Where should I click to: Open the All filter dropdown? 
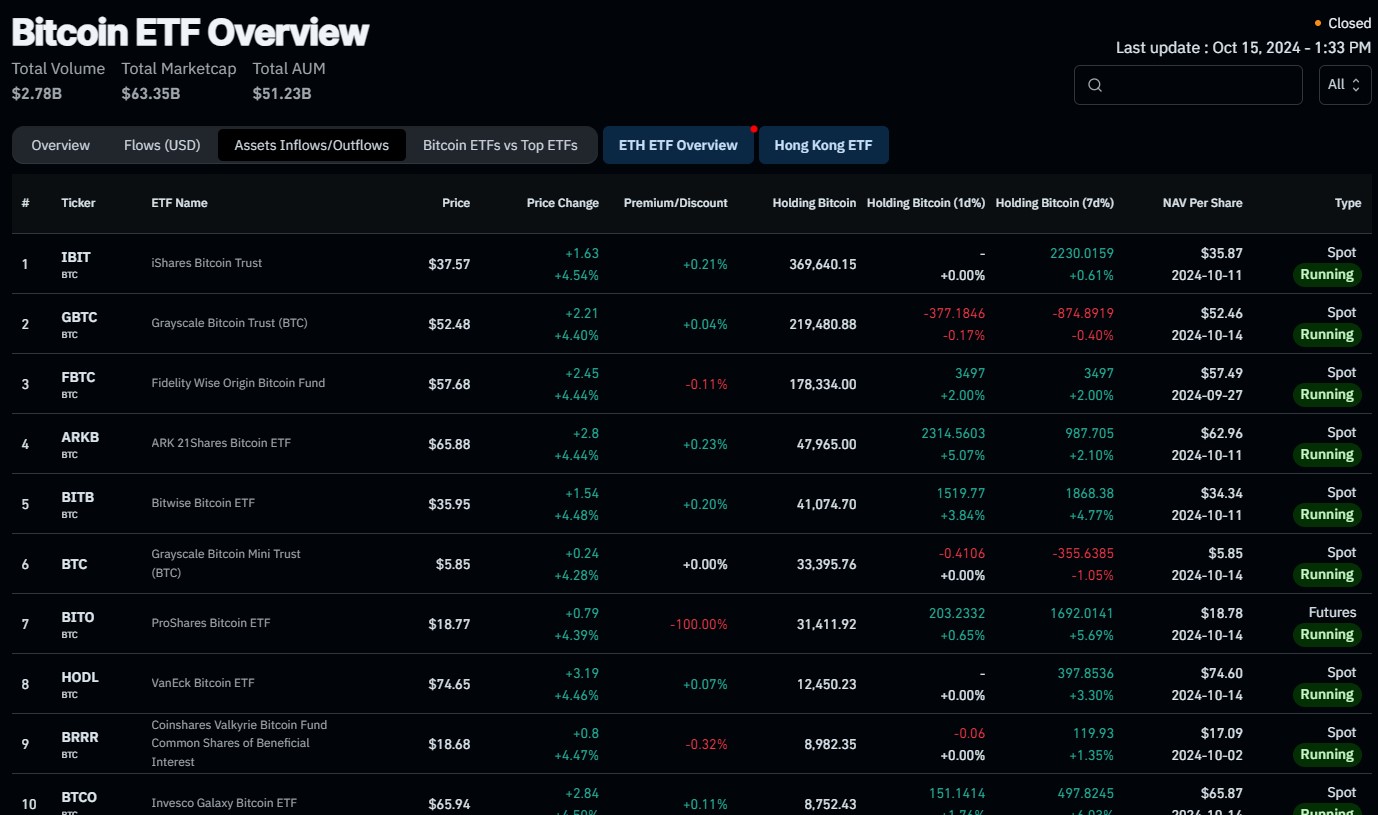[1345, 85]
